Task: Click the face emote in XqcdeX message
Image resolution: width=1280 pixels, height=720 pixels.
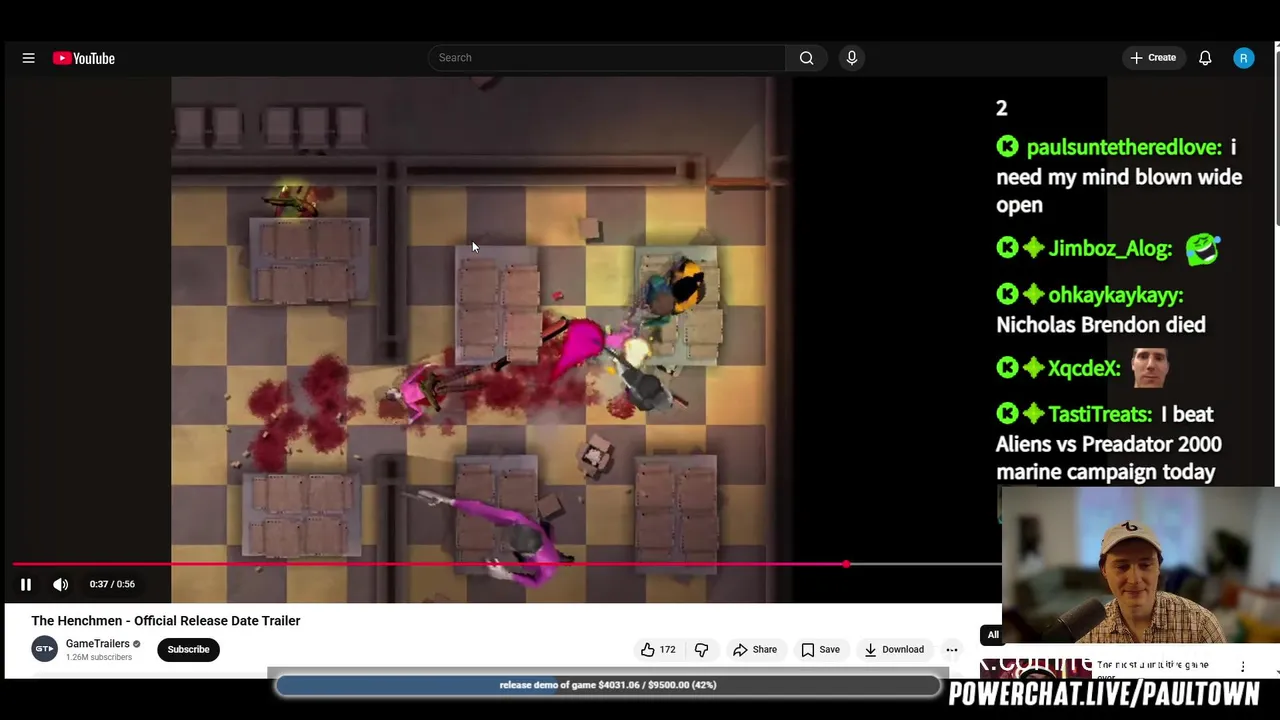Action: [1150, 368]
